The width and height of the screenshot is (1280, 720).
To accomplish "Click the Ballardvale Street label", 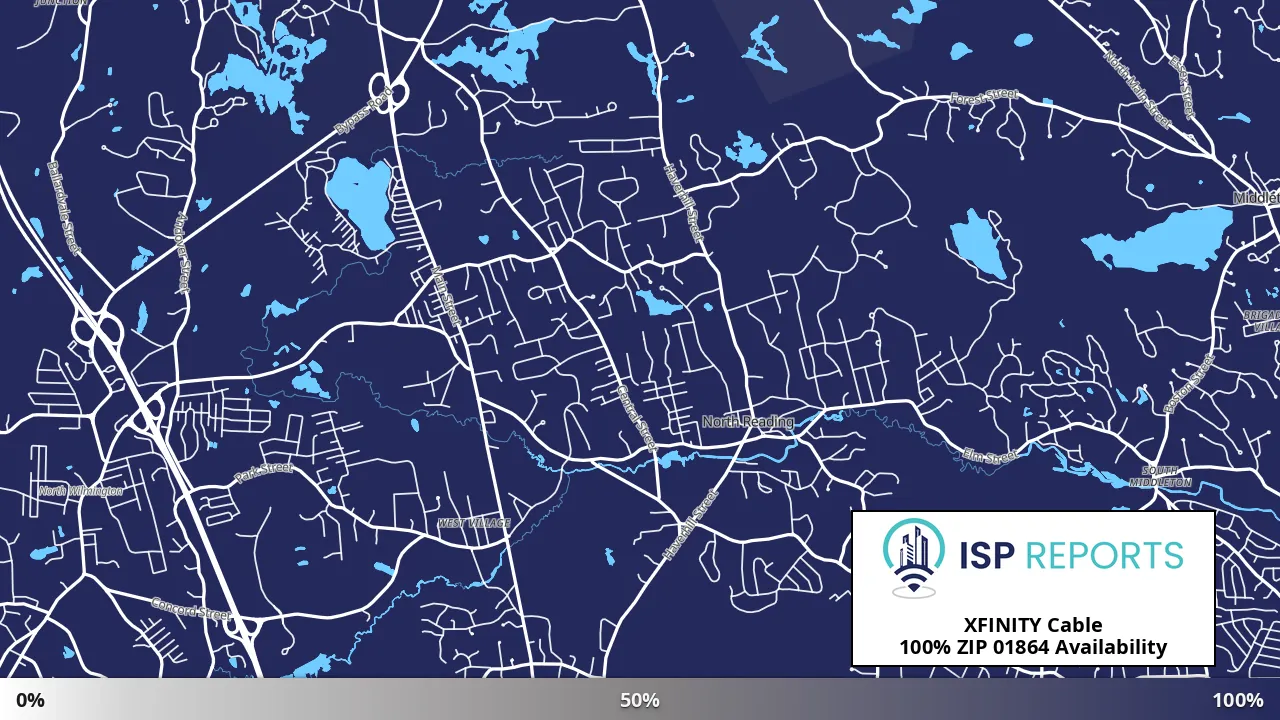I will coord(62,208).
